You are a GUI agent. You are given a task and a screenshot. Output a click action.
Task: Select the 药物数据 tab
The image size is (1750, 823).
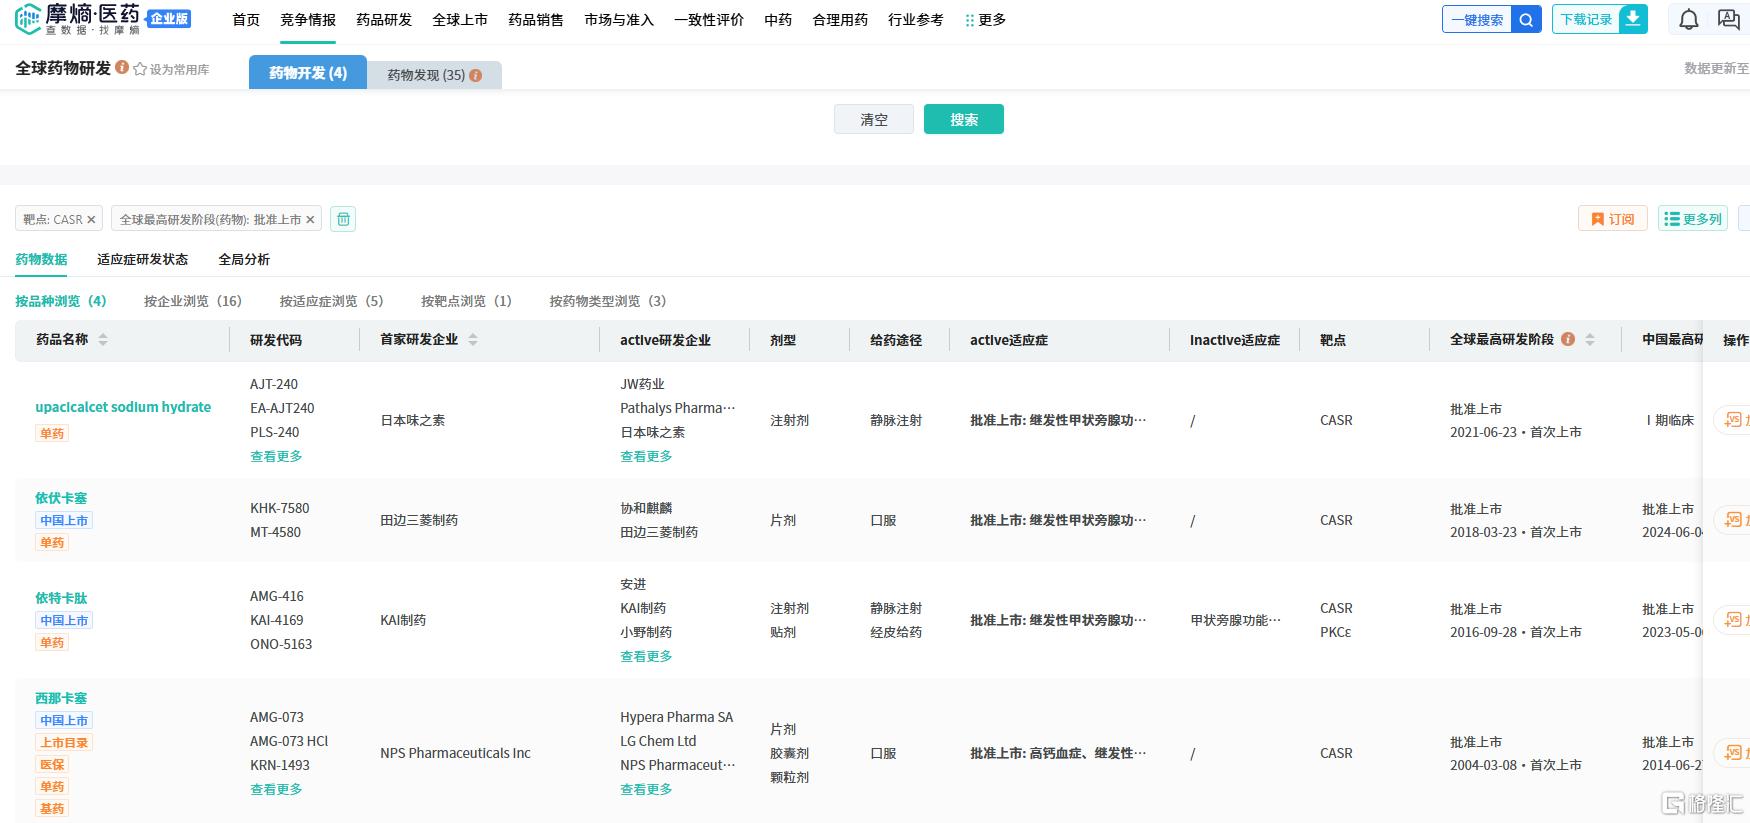pyautogui.click(x=41, y=260)
